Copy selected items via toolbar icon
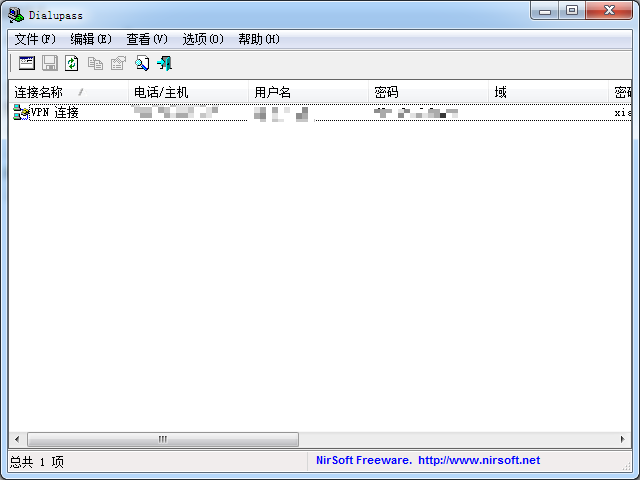Screen dimensions: 640x480 [96, 63]
